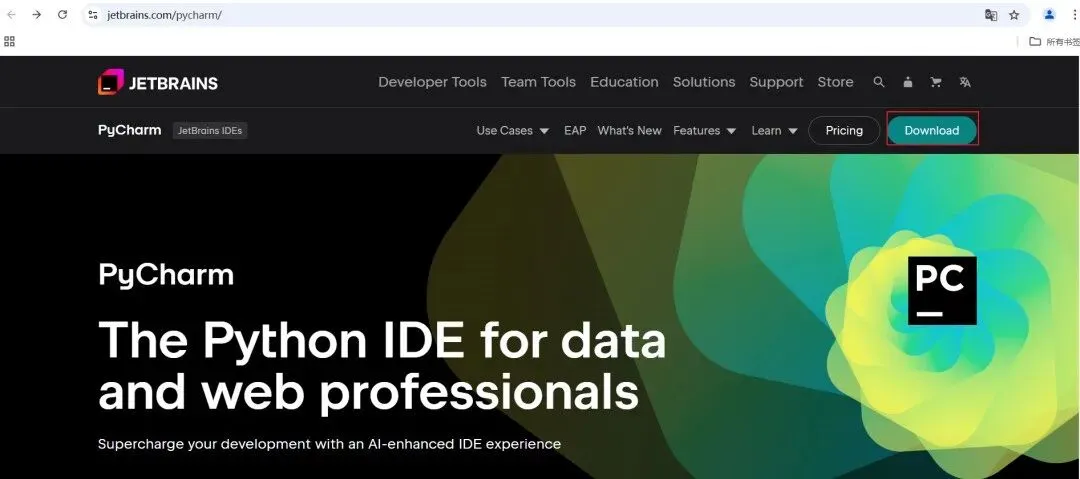
Task: Open the site search magnifier icon
Action: [x=878, y=82]
